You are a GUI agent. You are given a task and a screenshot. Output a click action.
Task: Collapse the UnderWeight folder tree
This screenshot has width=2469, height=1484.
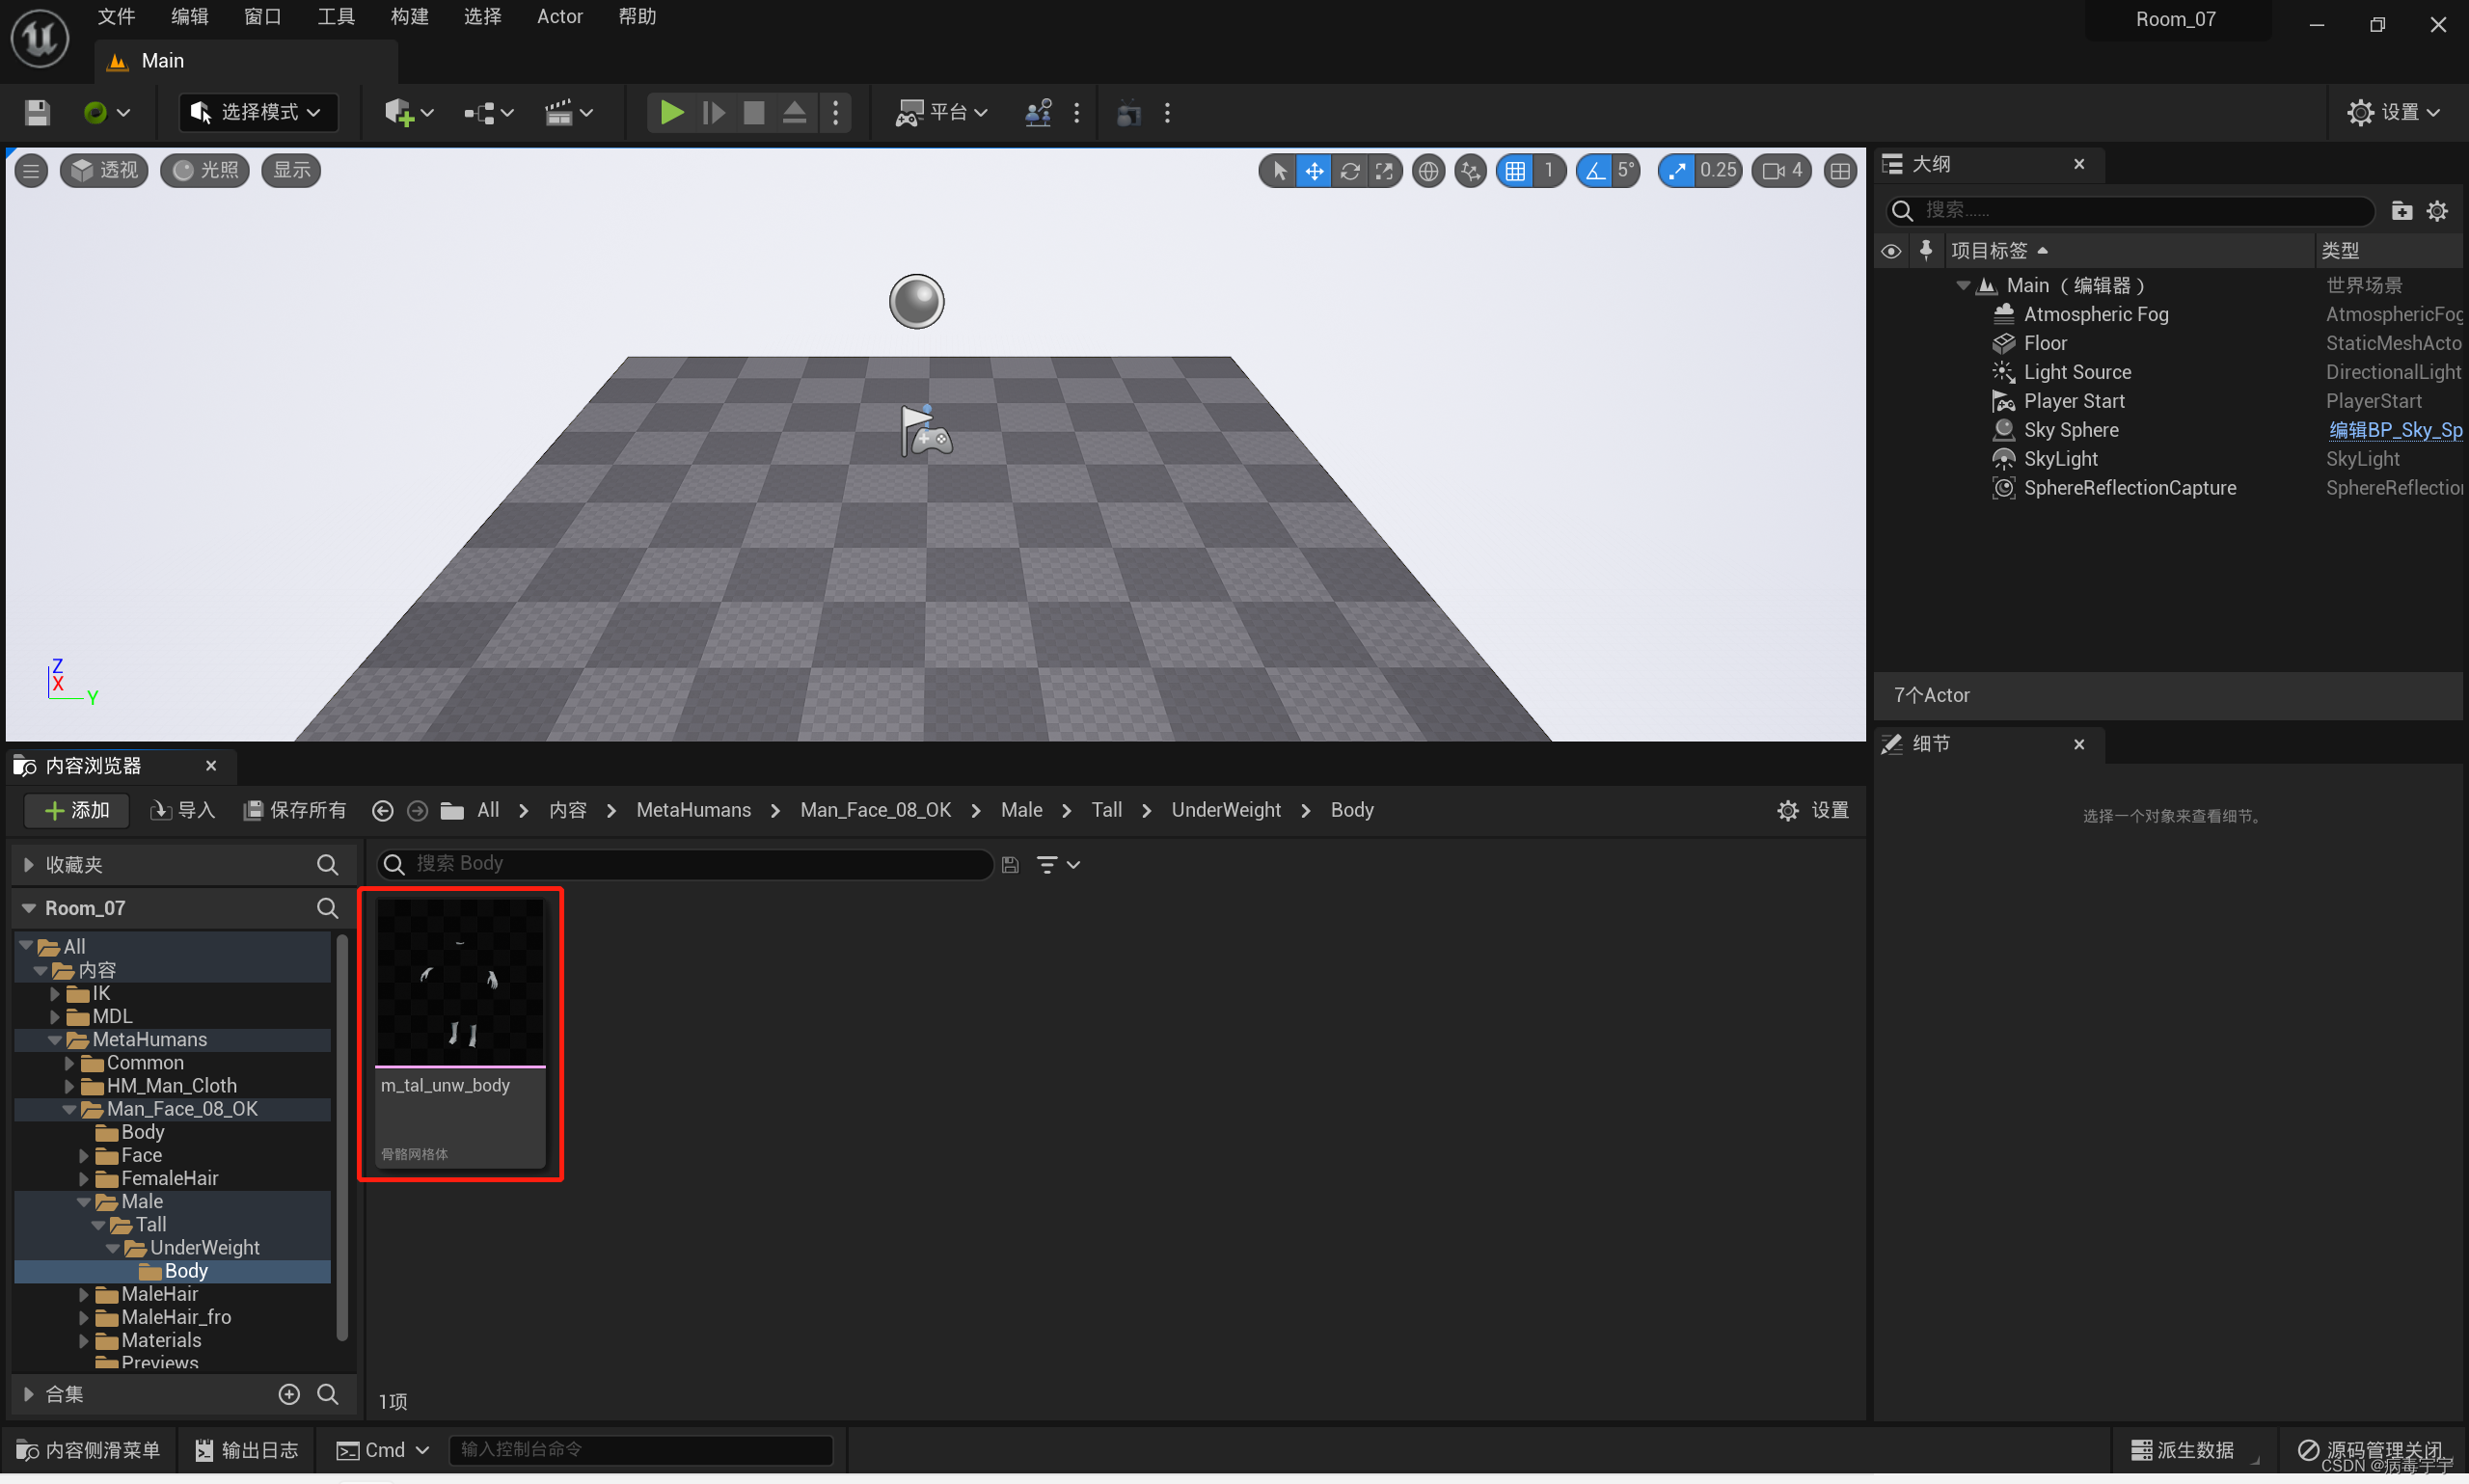113,1248
